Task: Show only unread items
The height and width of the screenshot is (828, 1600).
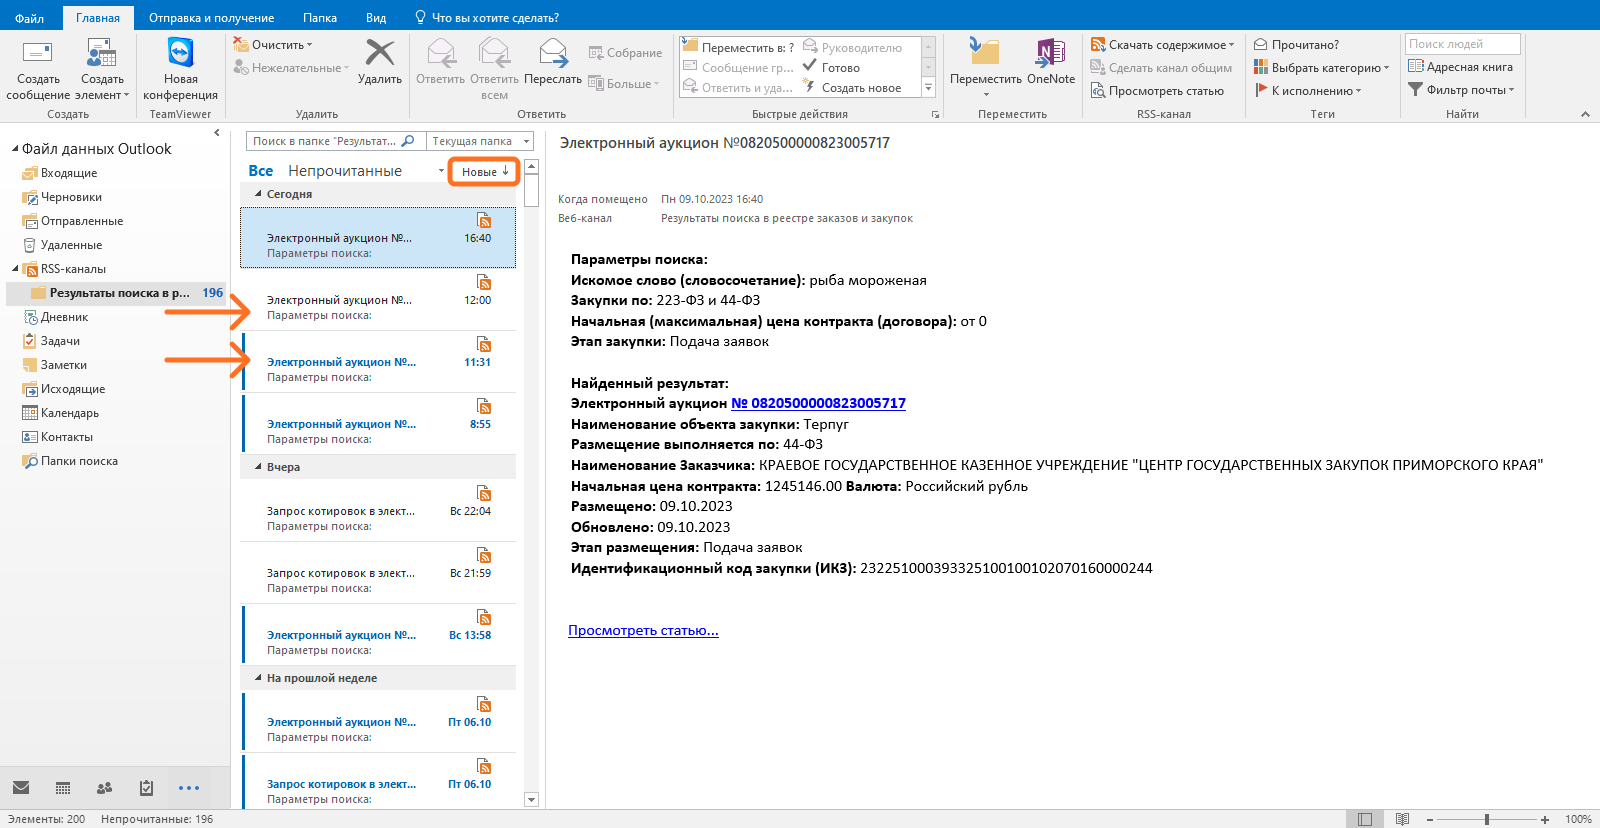Action: [x=345, y=171]
